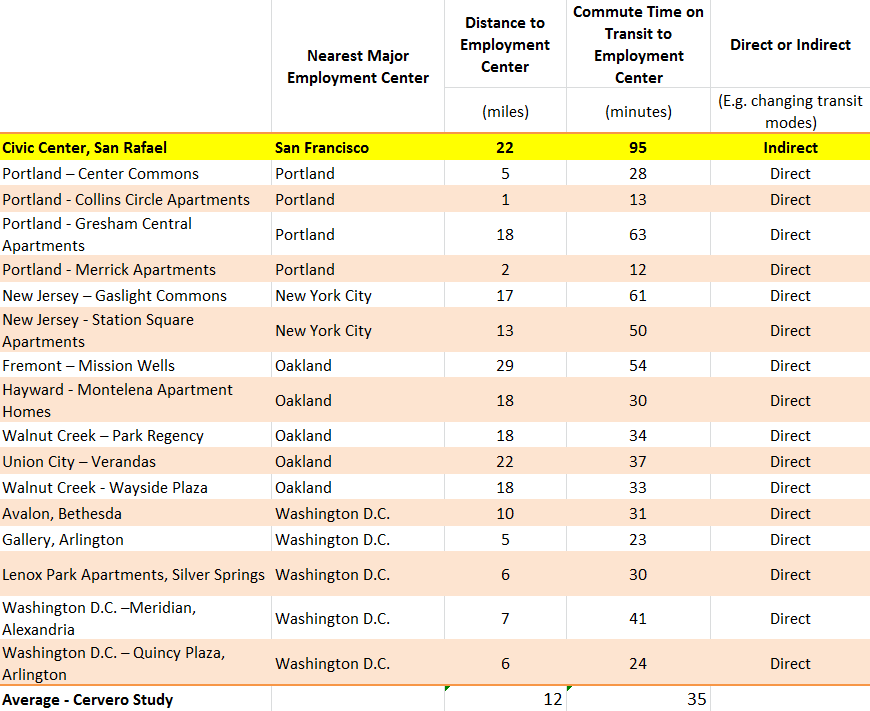Select commute time 23 in Gallery, Arlington row
The height and width of the screenshot is (711, 870).
pos(638,540)
